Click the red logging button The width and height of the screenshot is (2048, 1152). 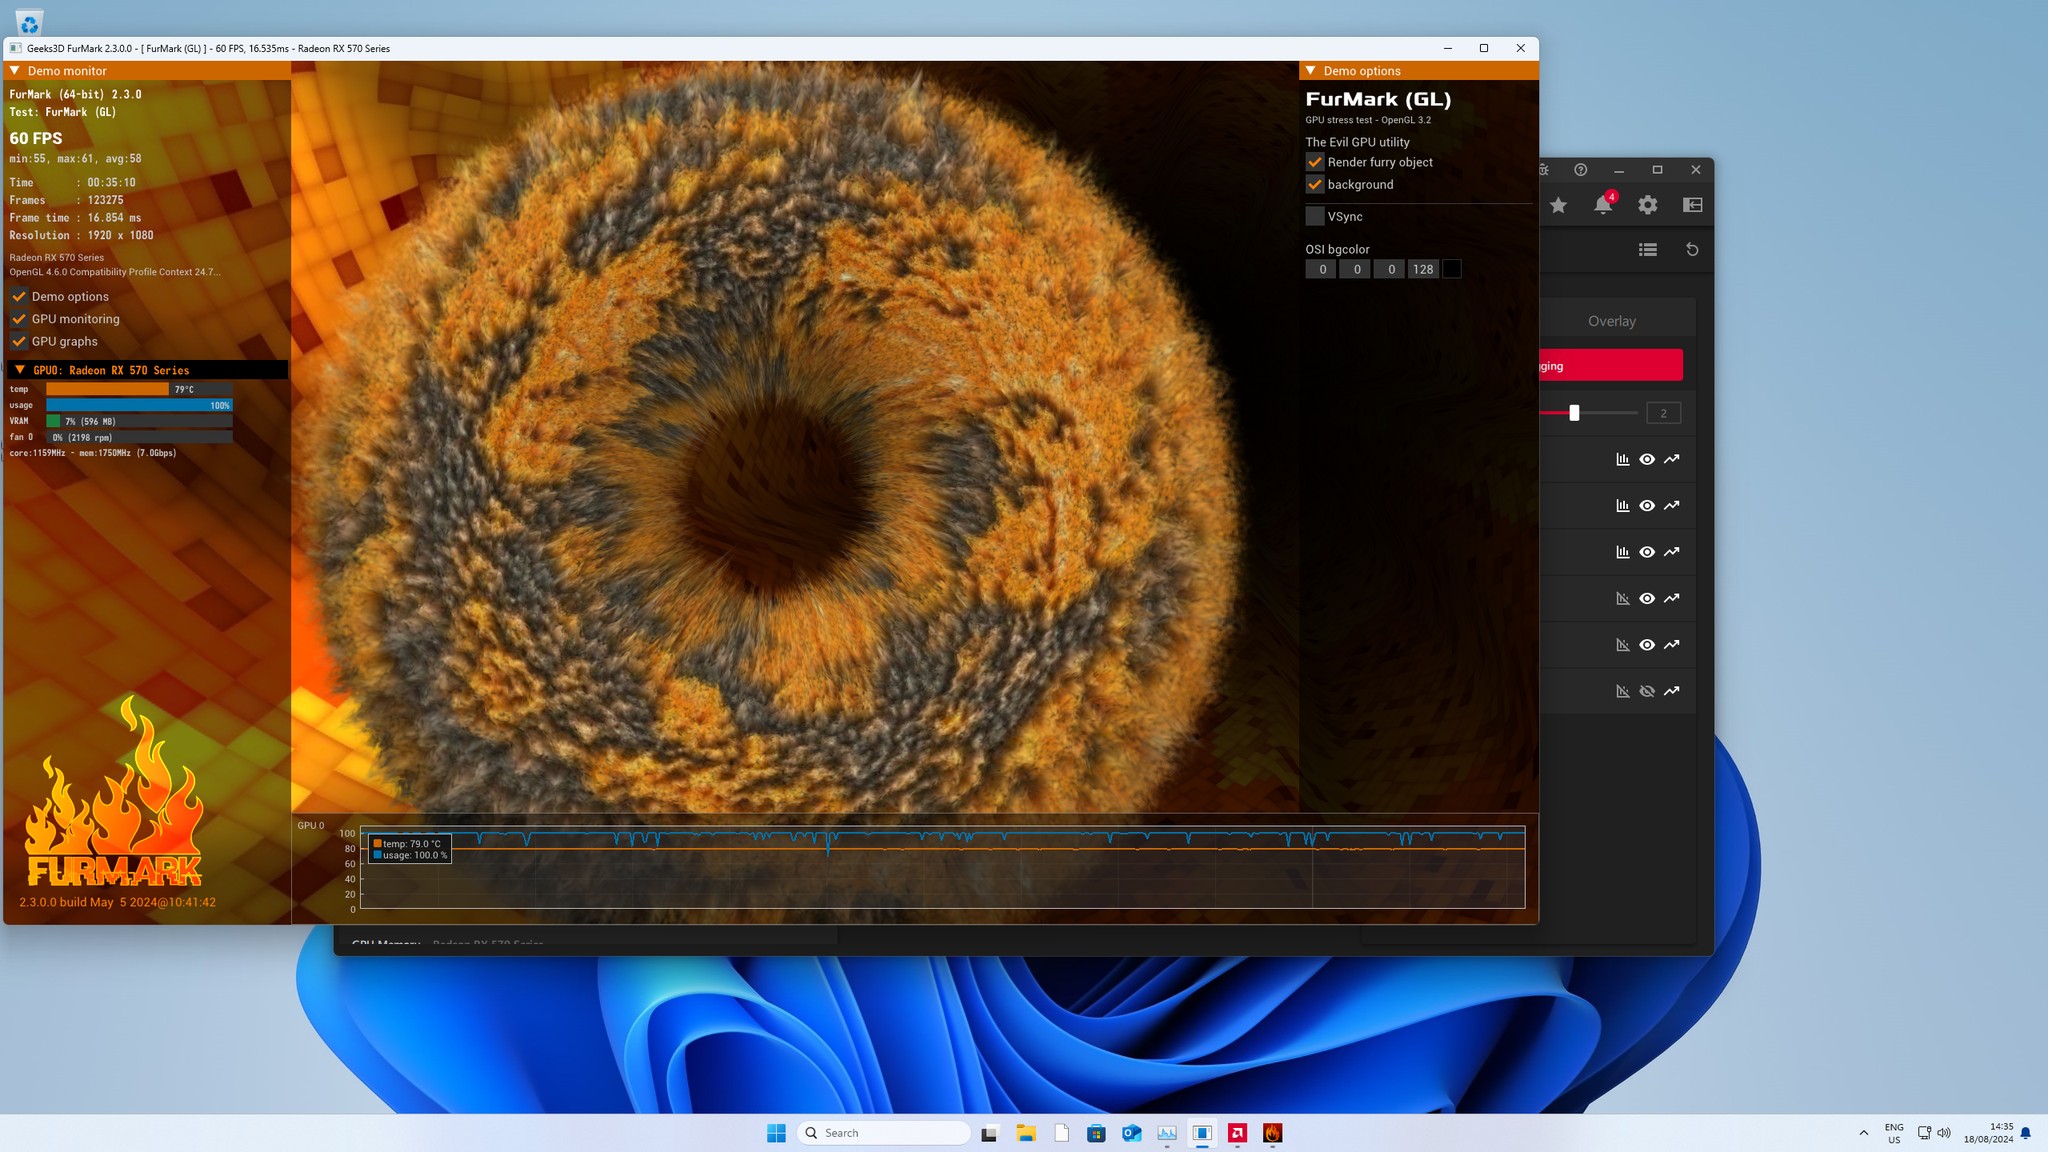(x=1611, y=365)
